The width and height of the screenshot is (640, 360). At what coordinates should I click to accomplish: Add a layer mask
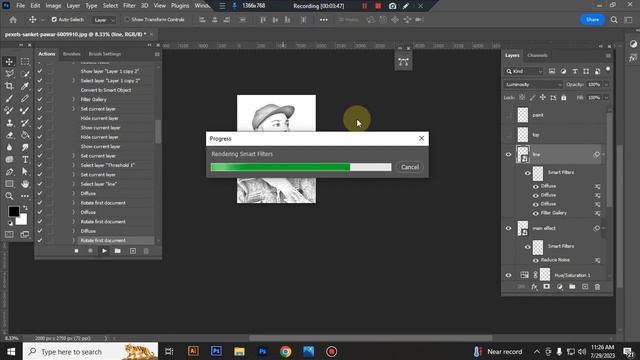click(547, 287)
